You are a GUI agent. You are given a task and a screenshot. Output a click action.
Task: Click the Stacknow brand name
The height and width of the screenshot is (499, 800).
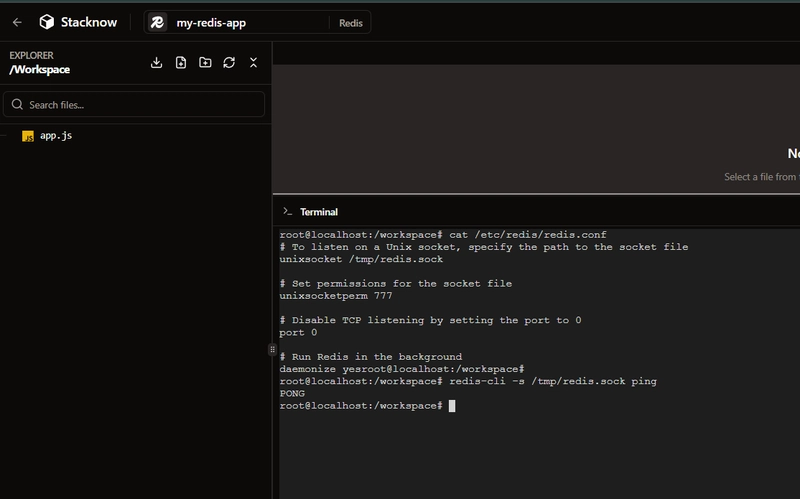click(x=91, y=22)
